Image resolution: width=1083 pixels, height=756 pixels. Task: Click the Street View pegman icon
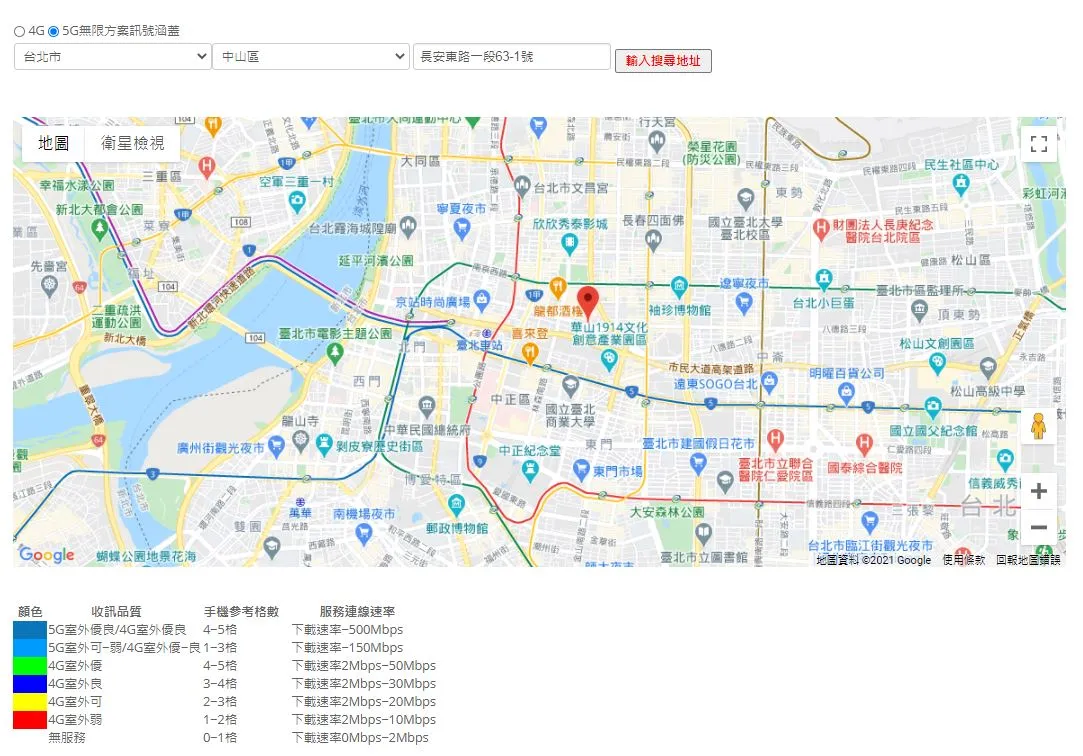[1038, 425]
